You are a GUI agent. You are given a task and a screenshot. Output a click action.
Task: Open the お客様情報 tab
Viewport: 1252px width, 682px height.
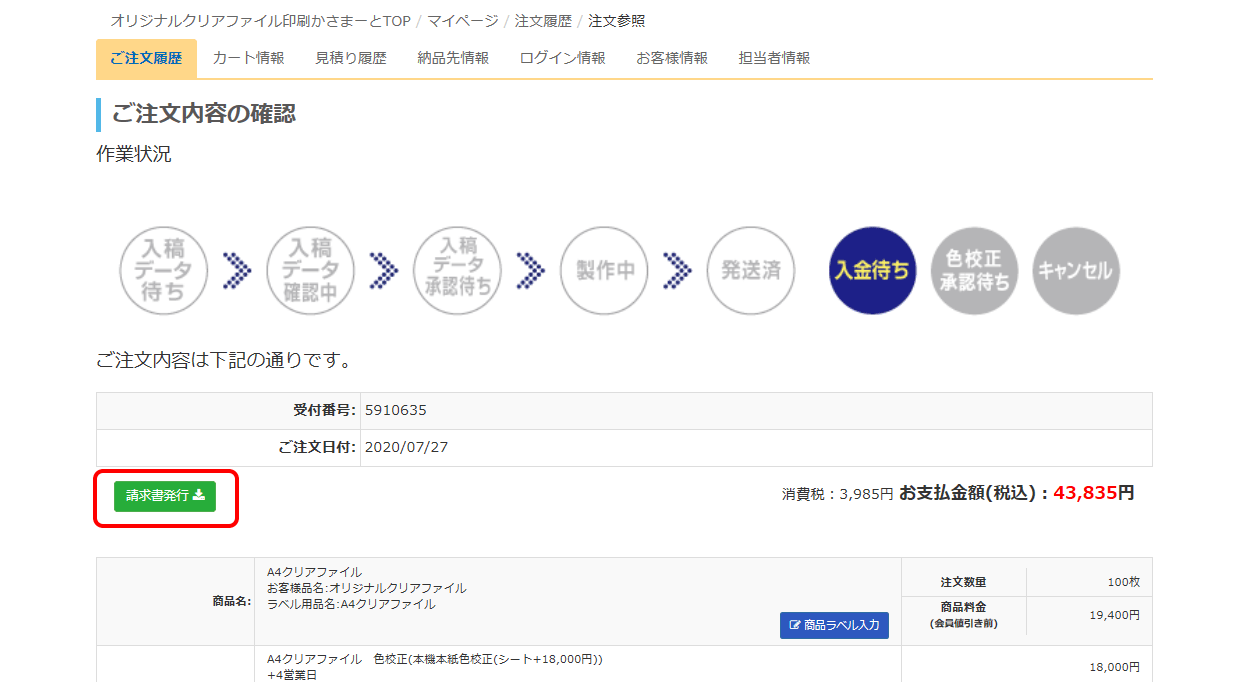click(672, 58)
